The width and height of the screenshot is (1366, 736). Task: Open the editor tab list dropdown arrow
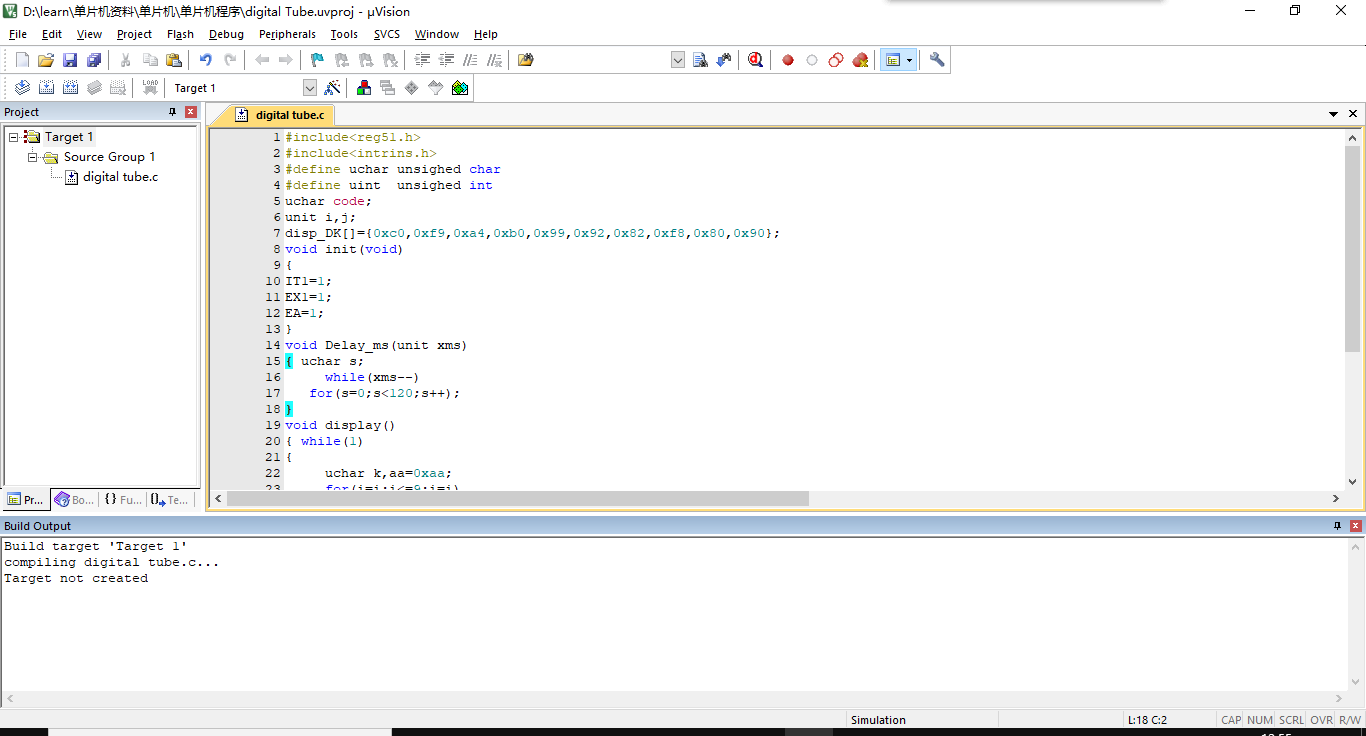click(x=1333, y=114)
